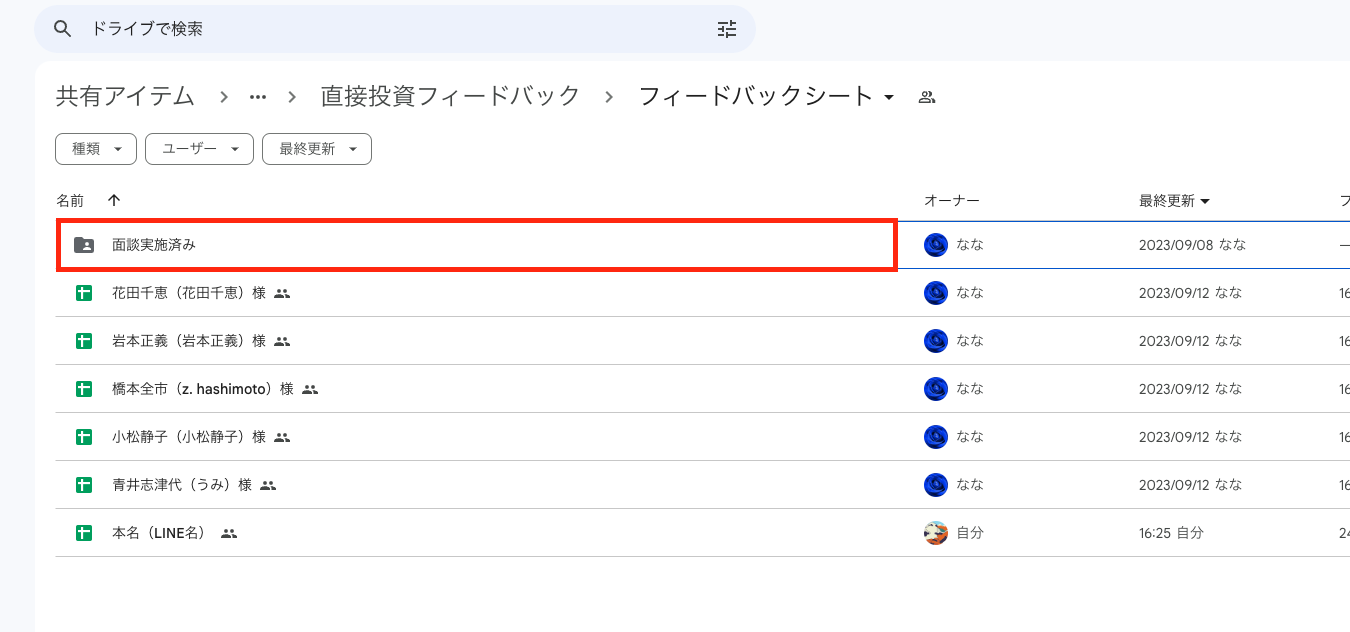The height and width of the screenshot is (632, 1350).
Task: Open the フィードバックシート breadcrumb dropdown arrow
Action: point(890,96)
